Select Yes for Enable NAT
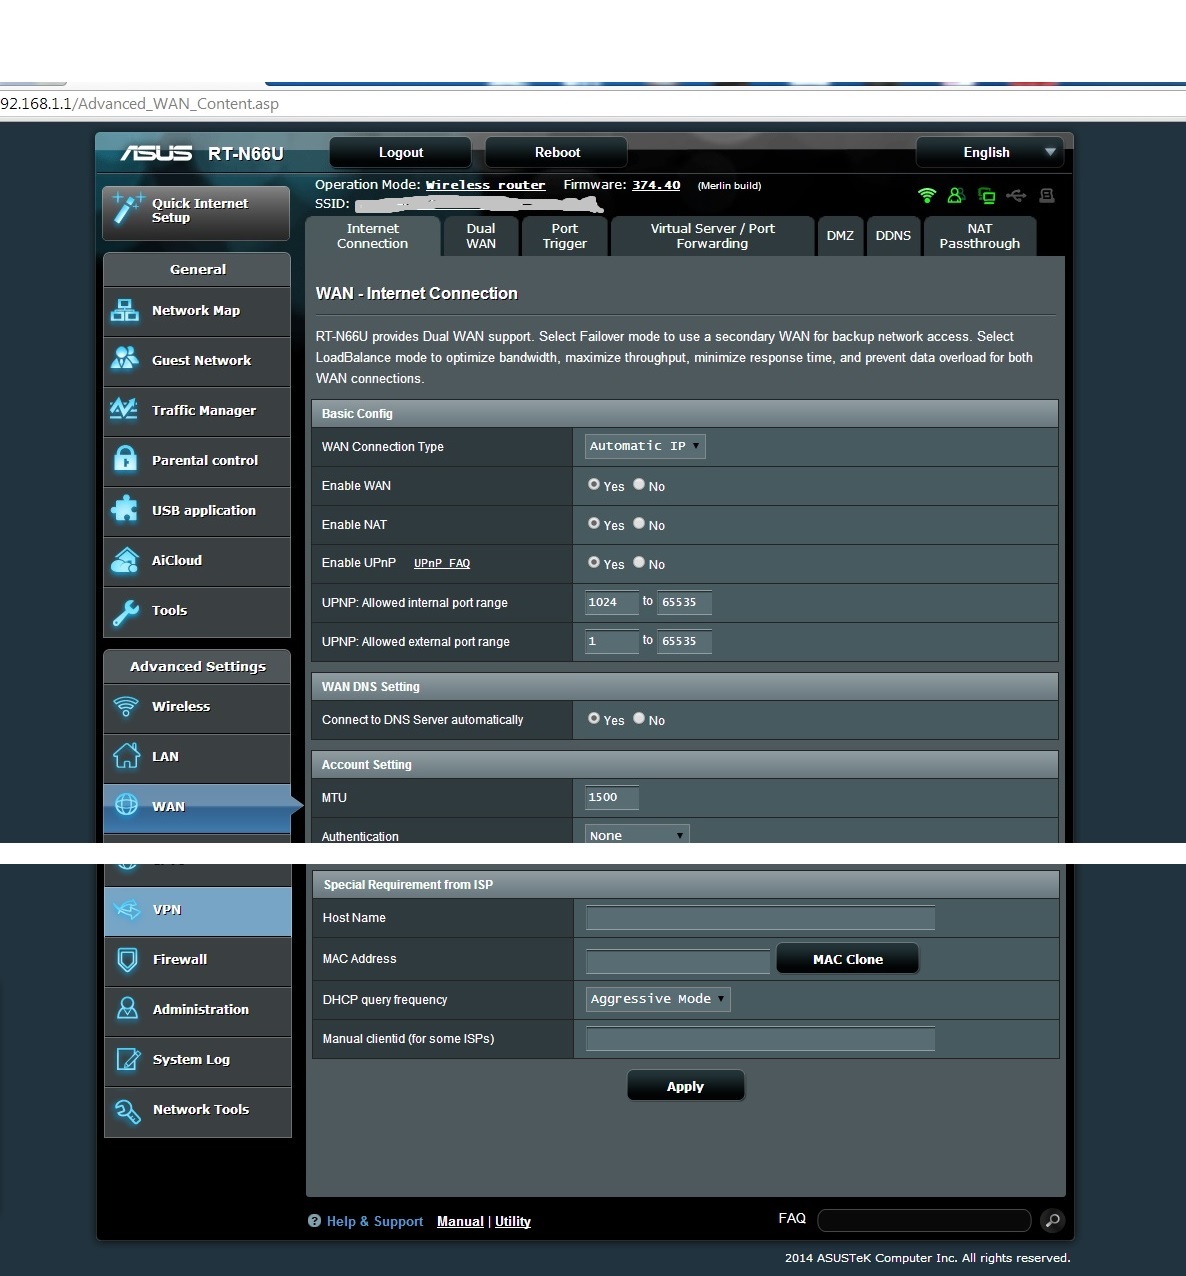1186x1276 pixels. click(594, 523)
